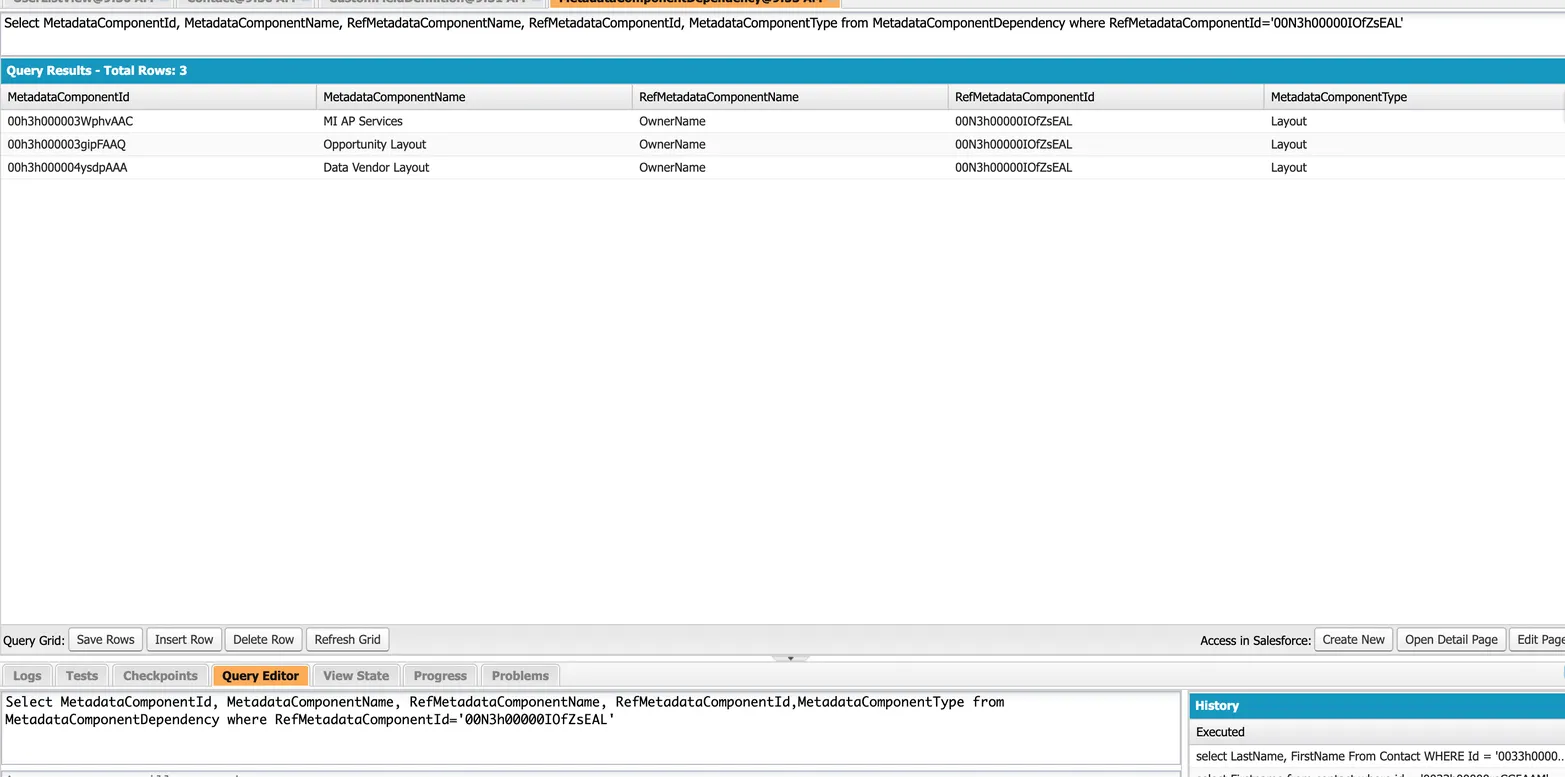Image resolution: width=1565 pixels, height=777 pixels.
Task: Activate the Query Editor tab
Action: pos(259,675)
